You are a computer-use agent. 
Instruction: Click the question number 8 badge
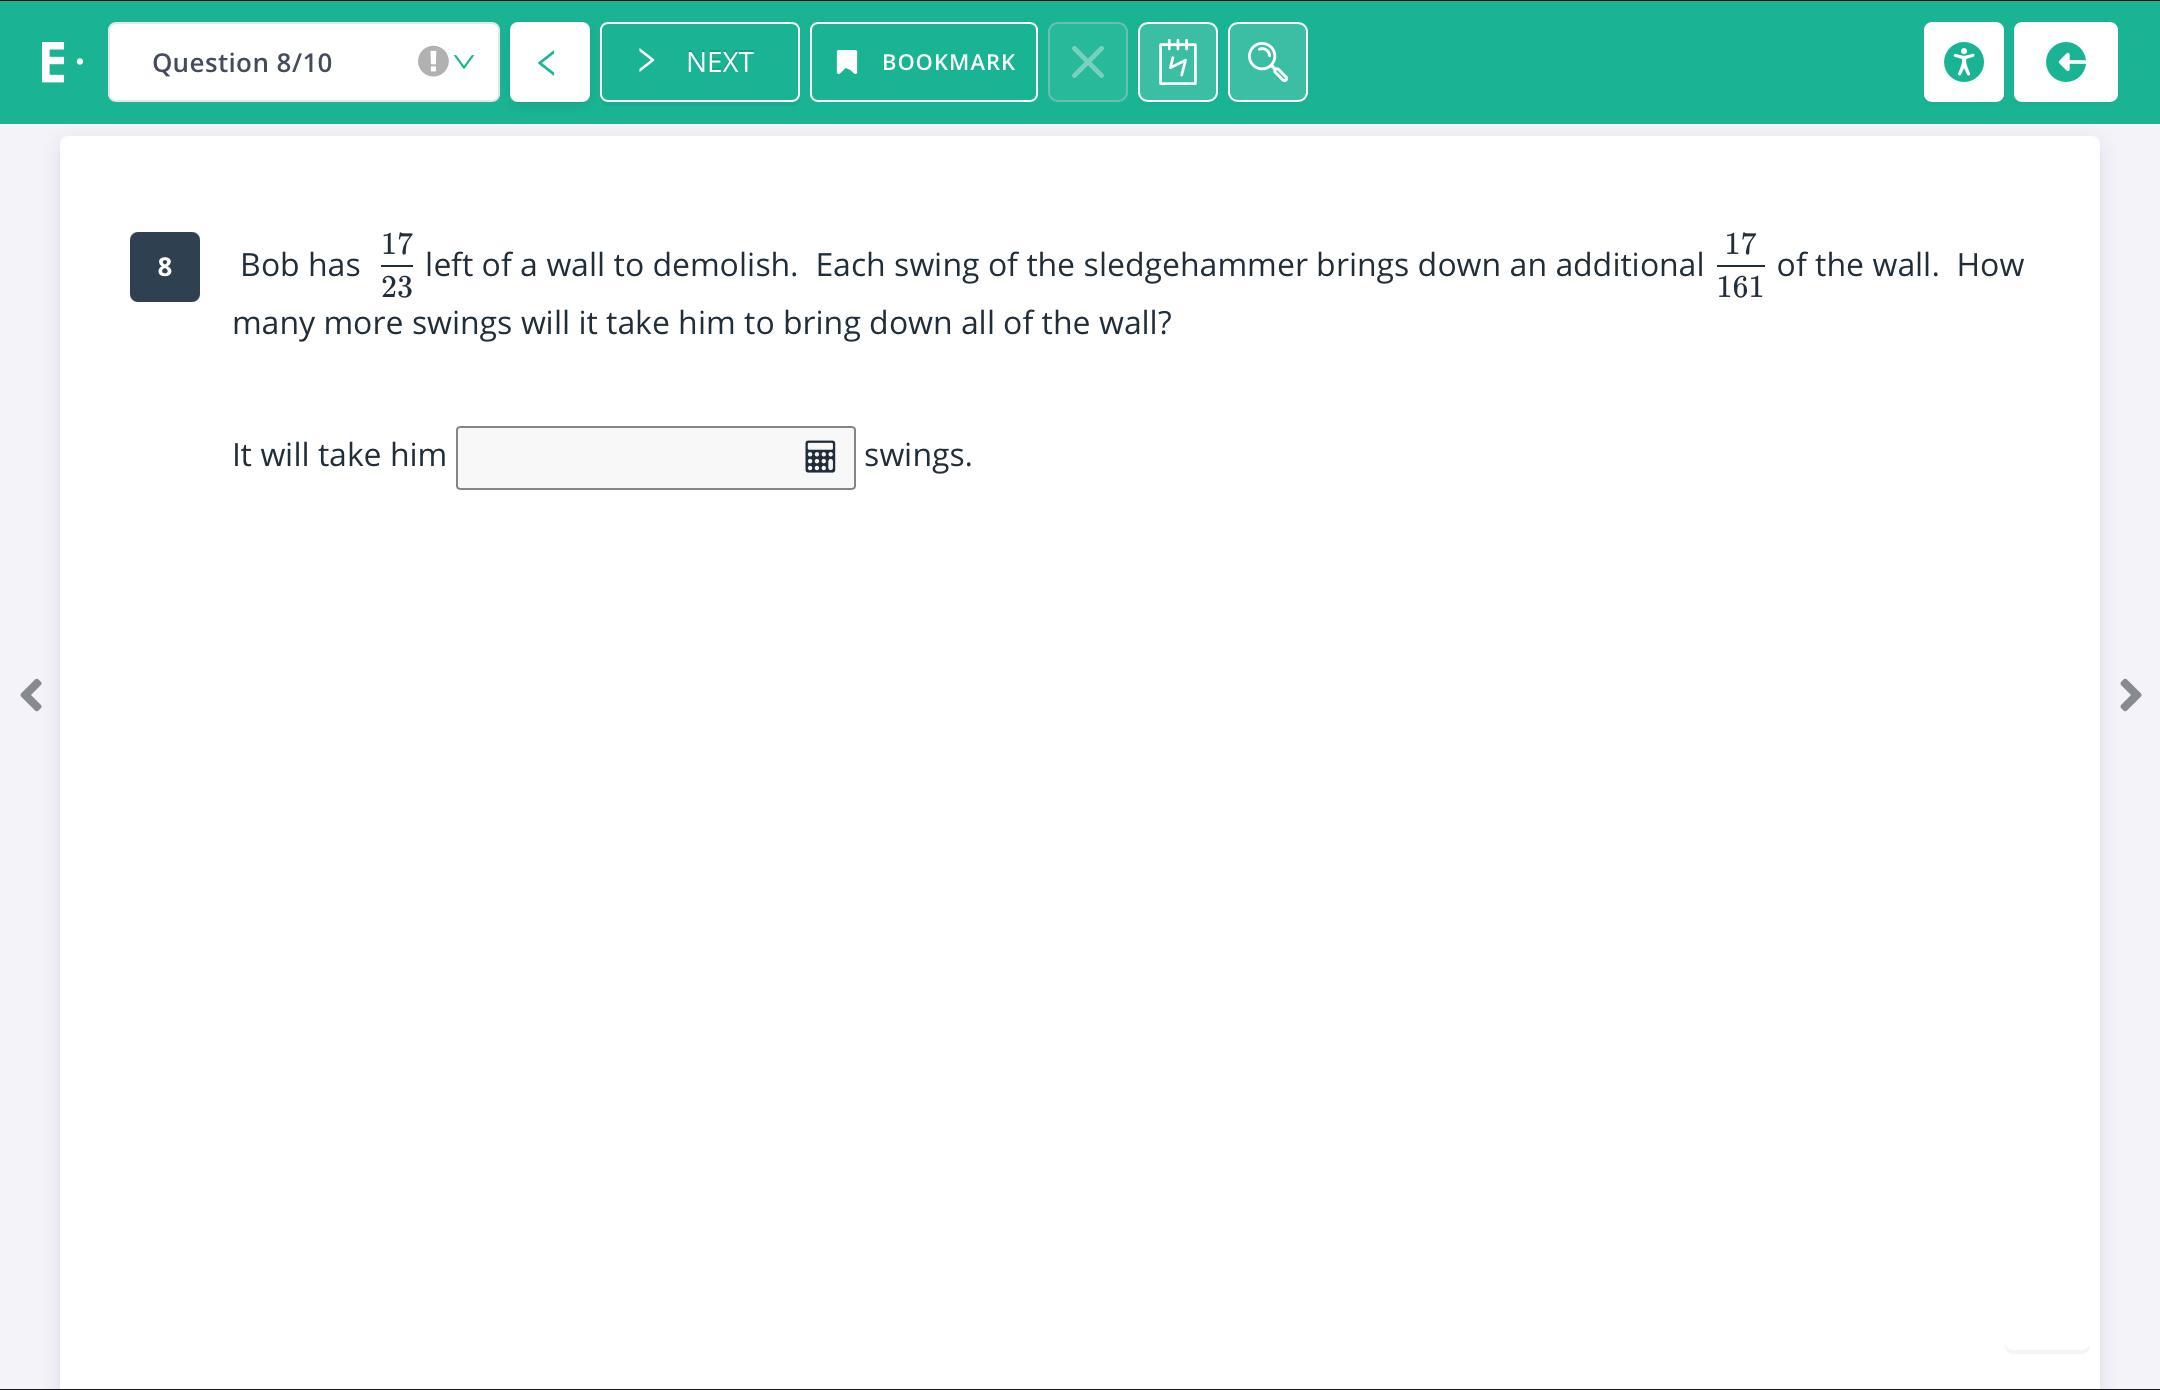tap(165, 267)
